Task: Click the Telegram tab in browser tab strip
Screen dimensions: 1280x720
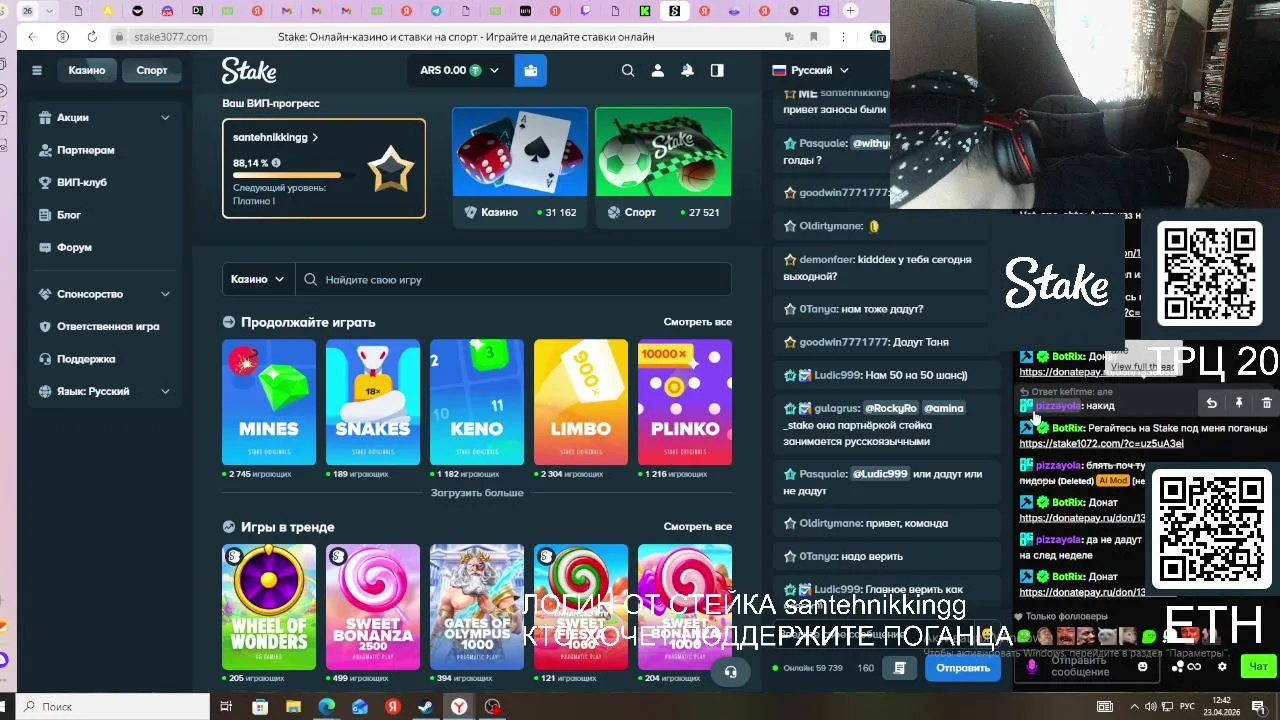Action: (x=436, y=11)
